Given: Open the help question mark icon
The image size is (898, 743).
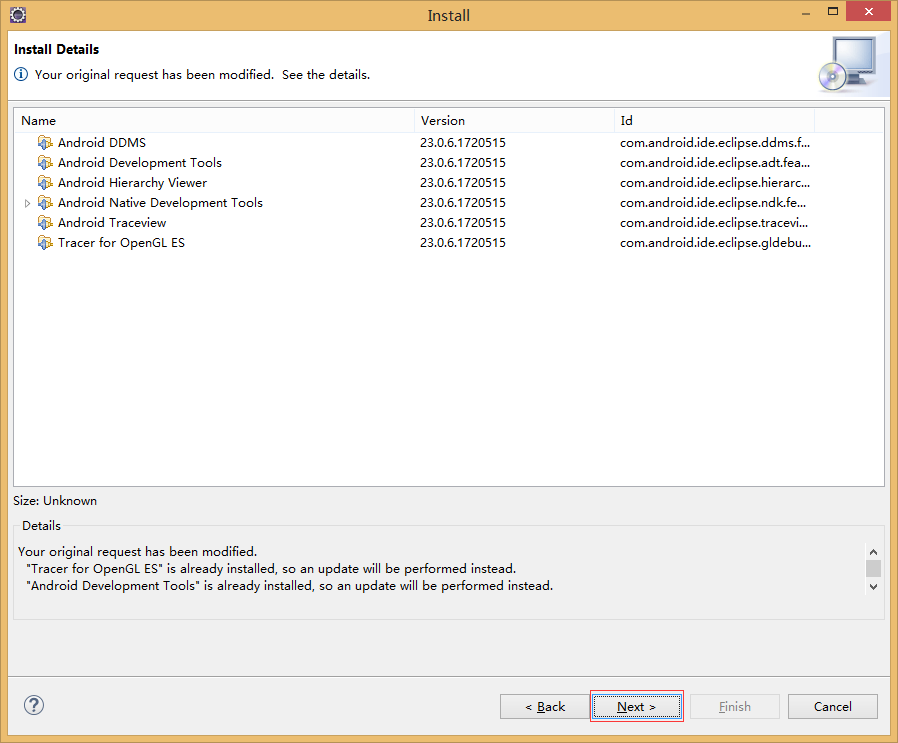Looking at the screenshot, I should point(34,705).
